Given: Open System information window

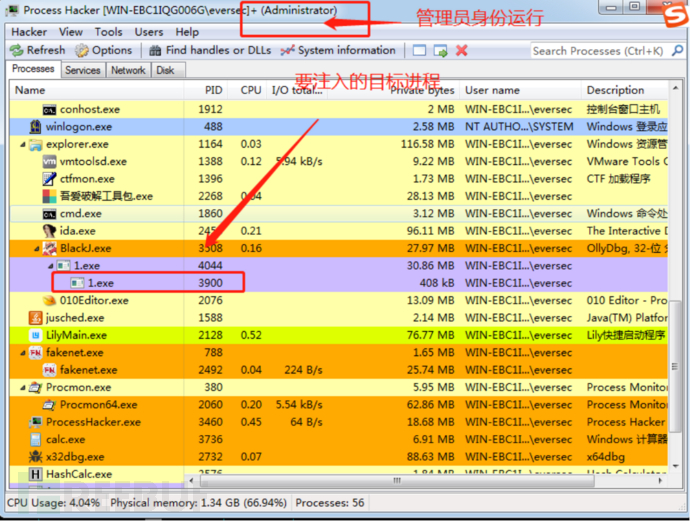Looking at the screenshot, I should (338, 50).
